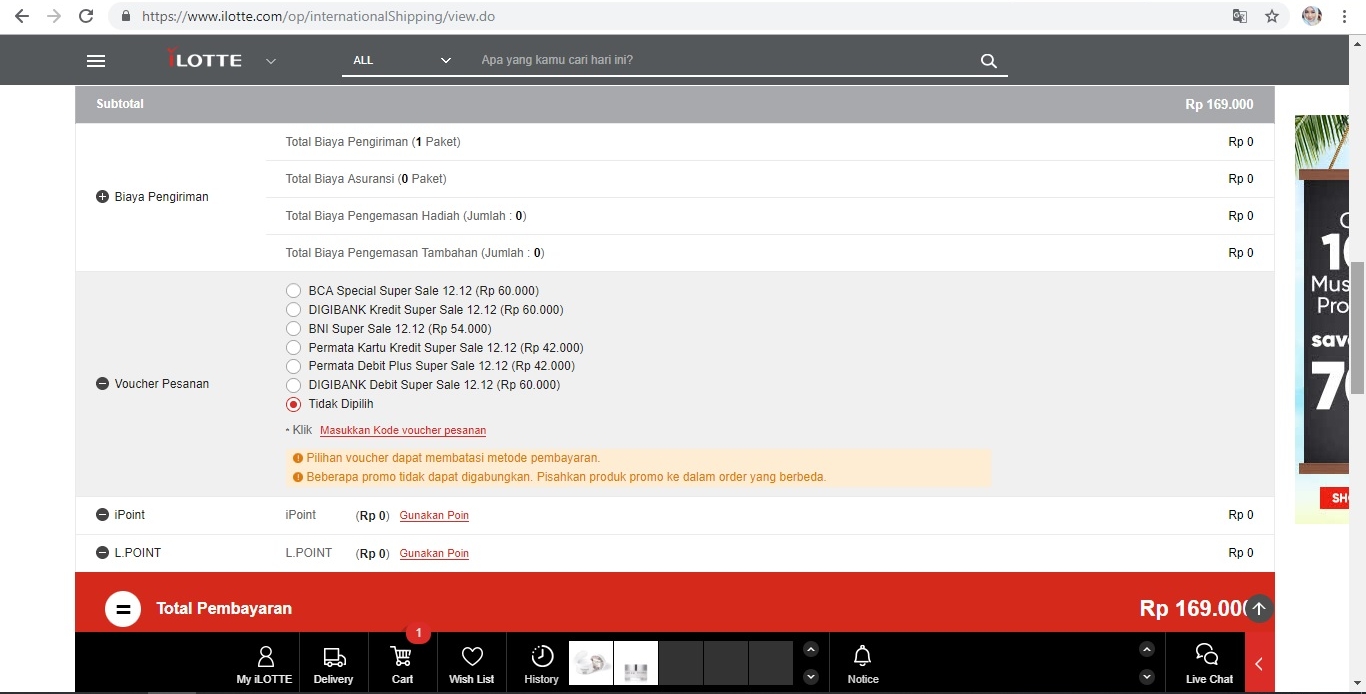The height and width of the screenshot is (694, 1366).
Task: Click the second history product thumbnail
Action: (x=636, y=663)
